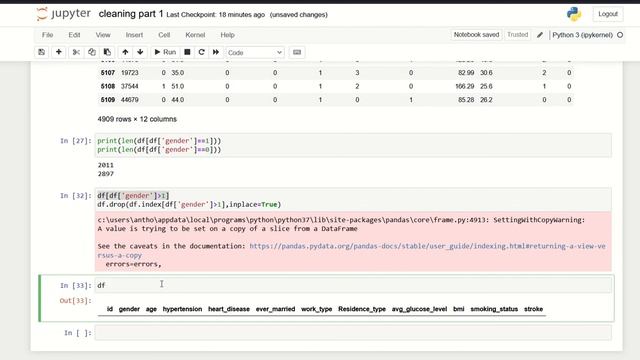
Task: Open the Kernel menu
Action: tap(195, 35)
